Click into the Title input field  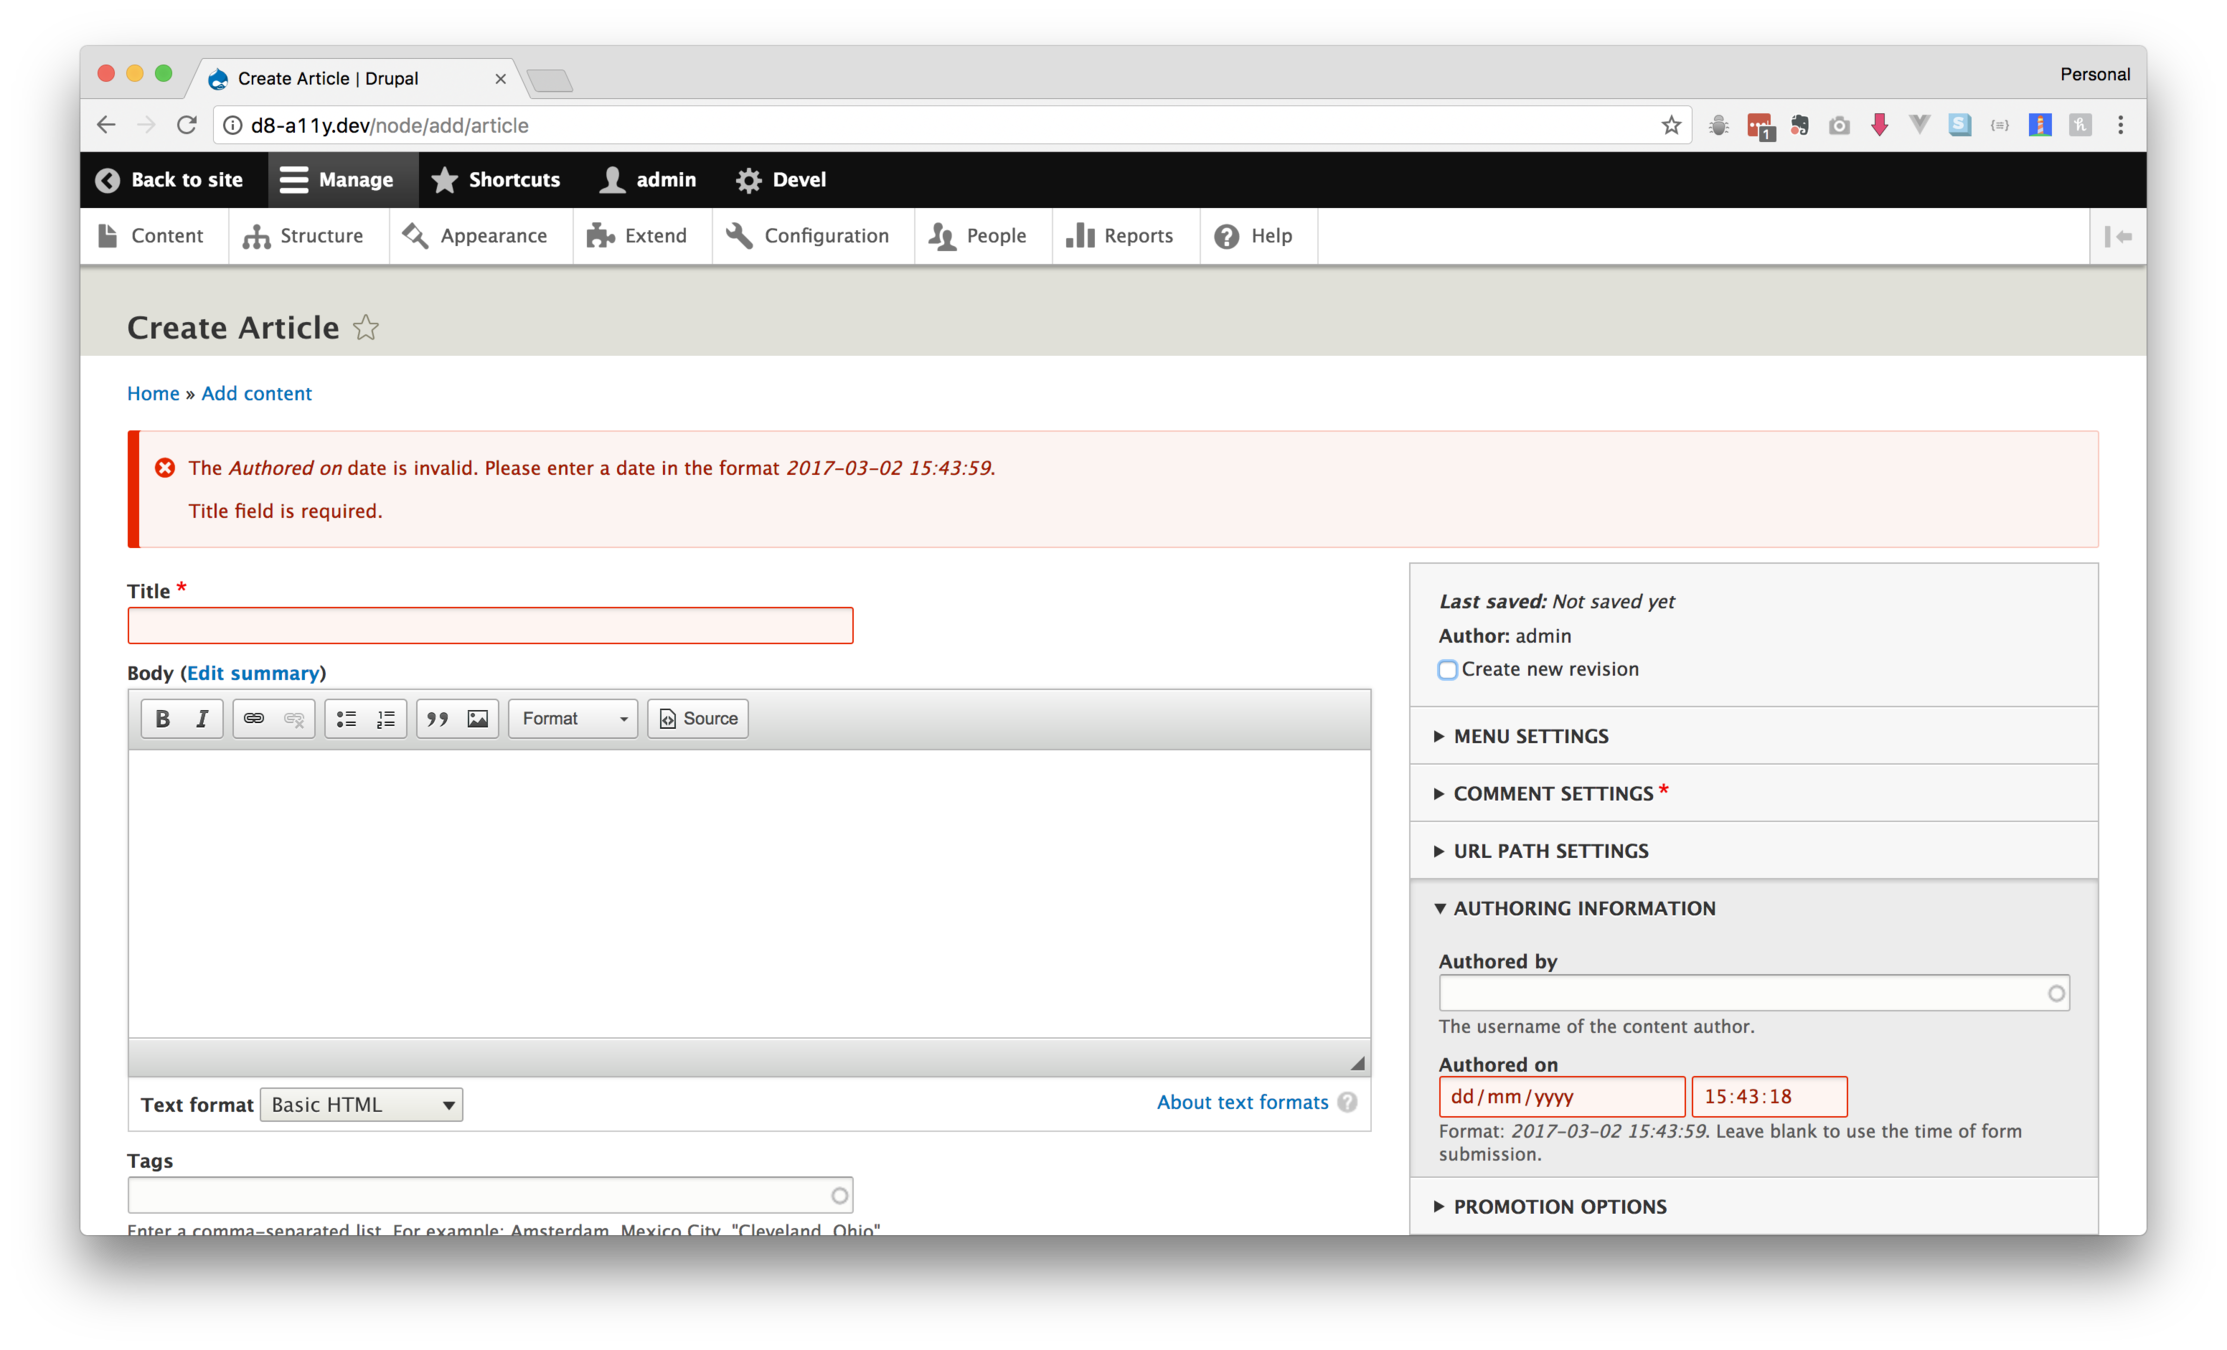[490, 626]
